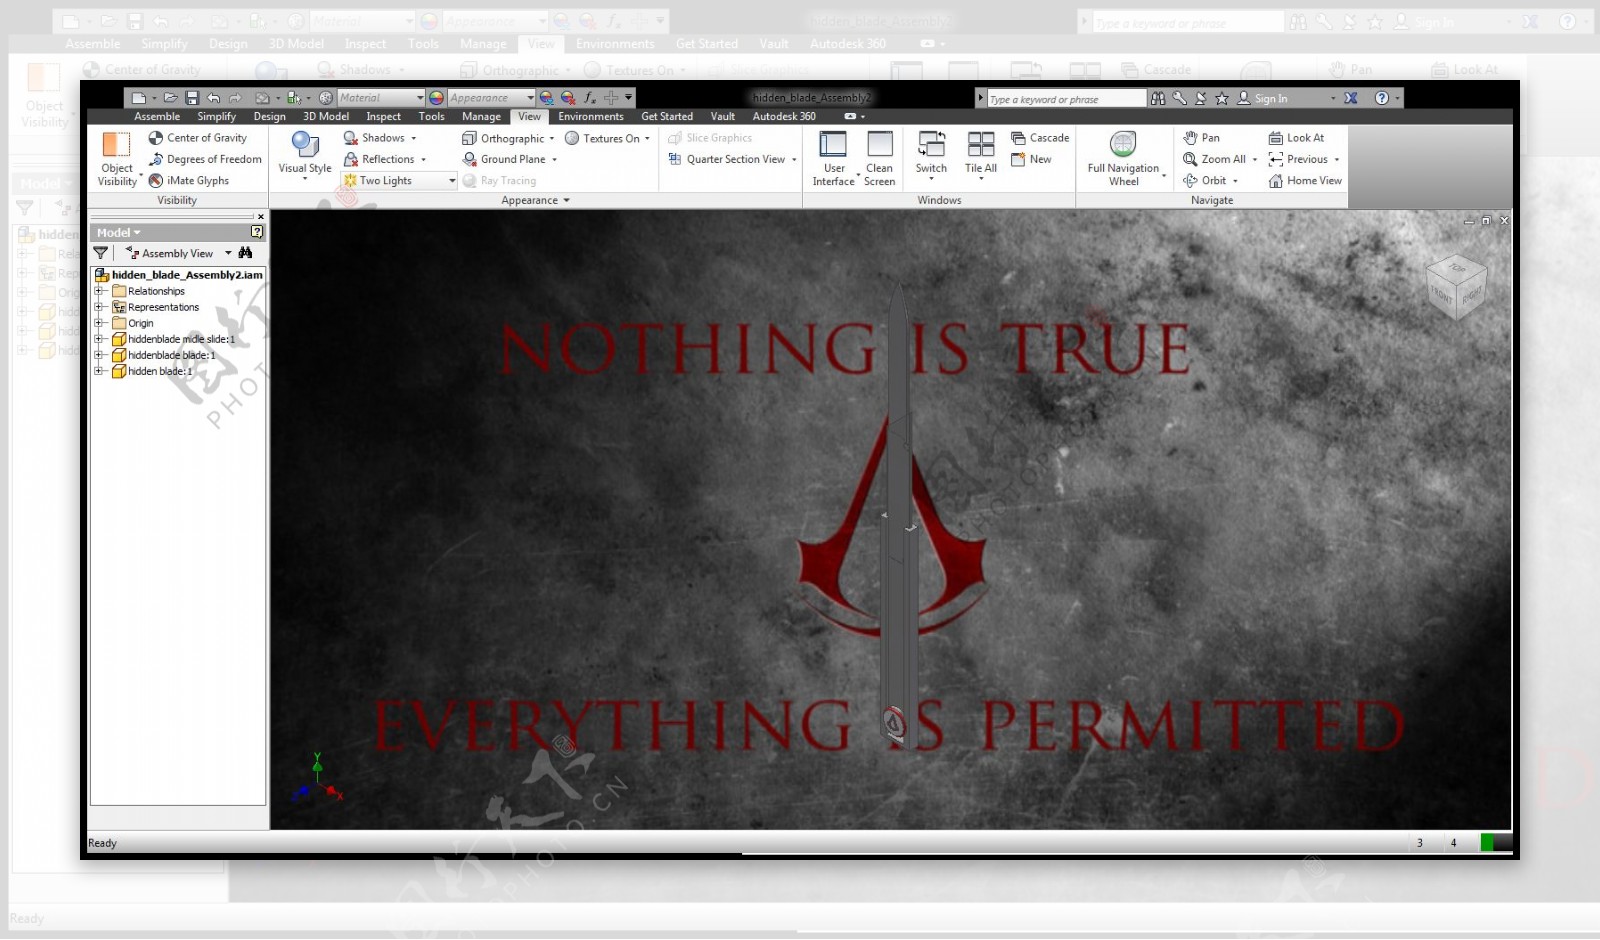Open the Manage ribbon tab

481,117
